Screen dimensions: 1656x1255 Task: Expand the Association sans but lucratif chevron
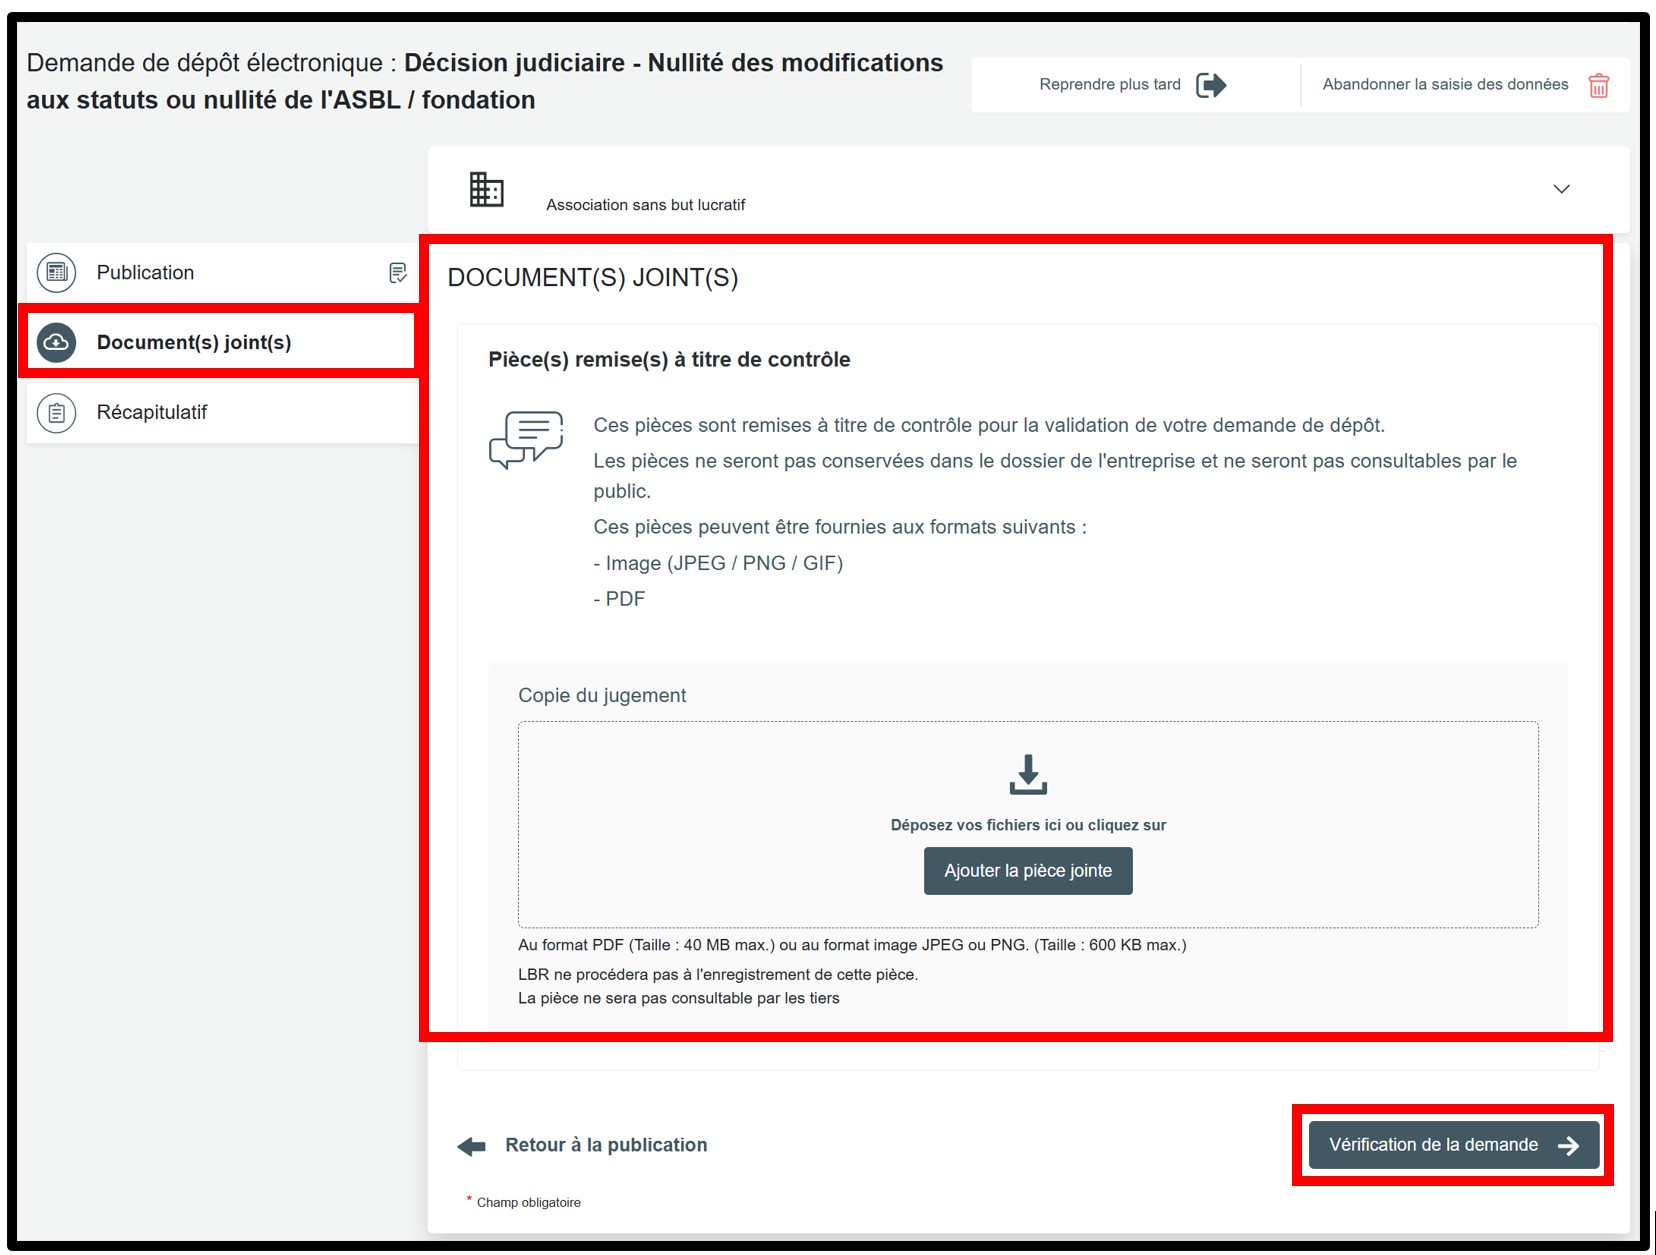[x=1561, y=189]
